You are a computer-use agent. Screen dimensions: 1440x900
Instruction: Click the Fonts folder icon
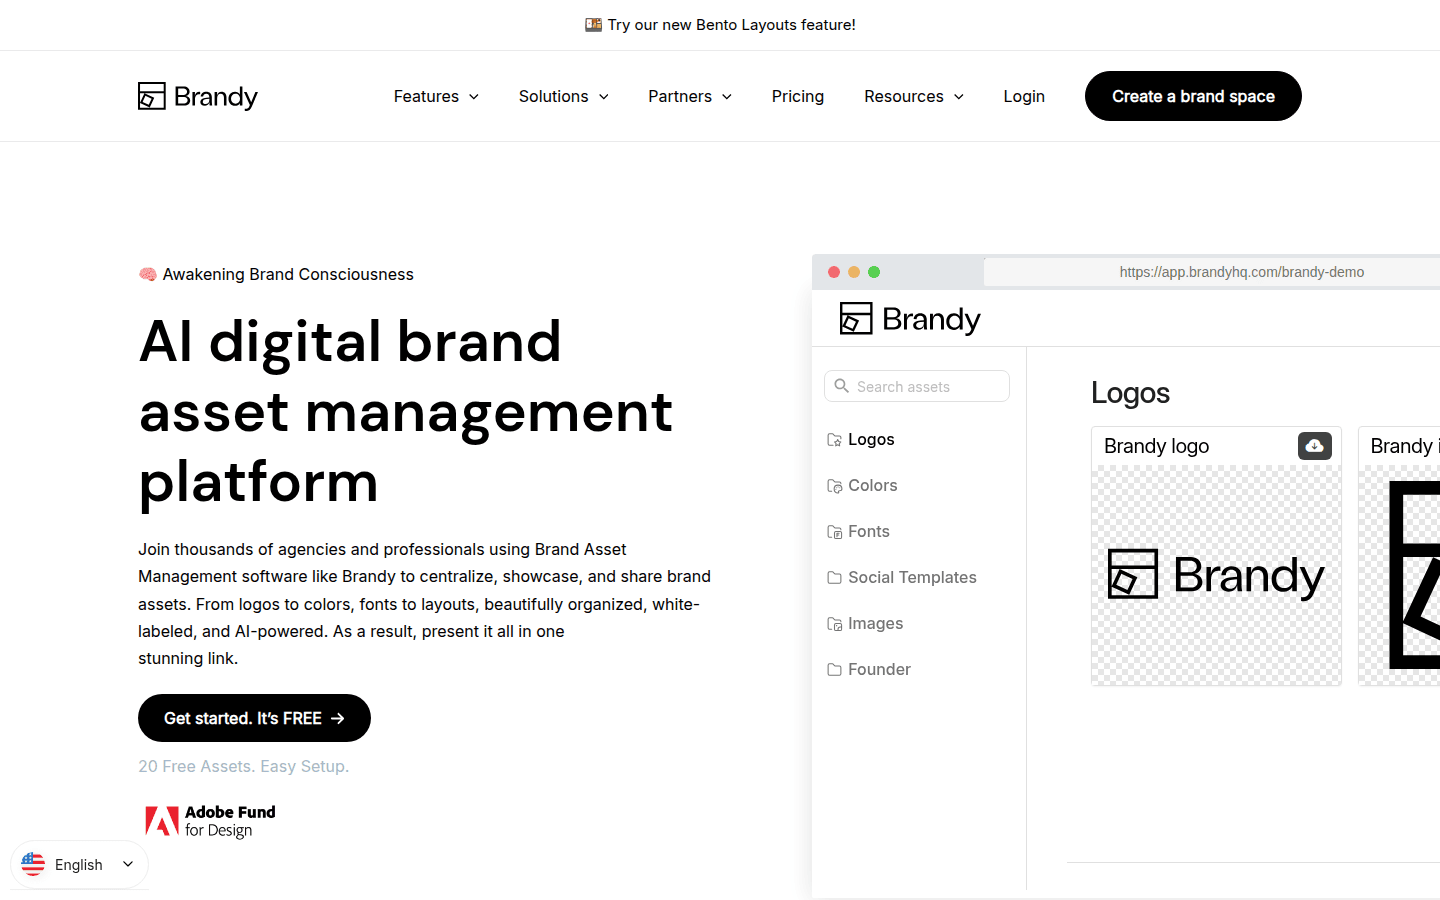[834, 532]
